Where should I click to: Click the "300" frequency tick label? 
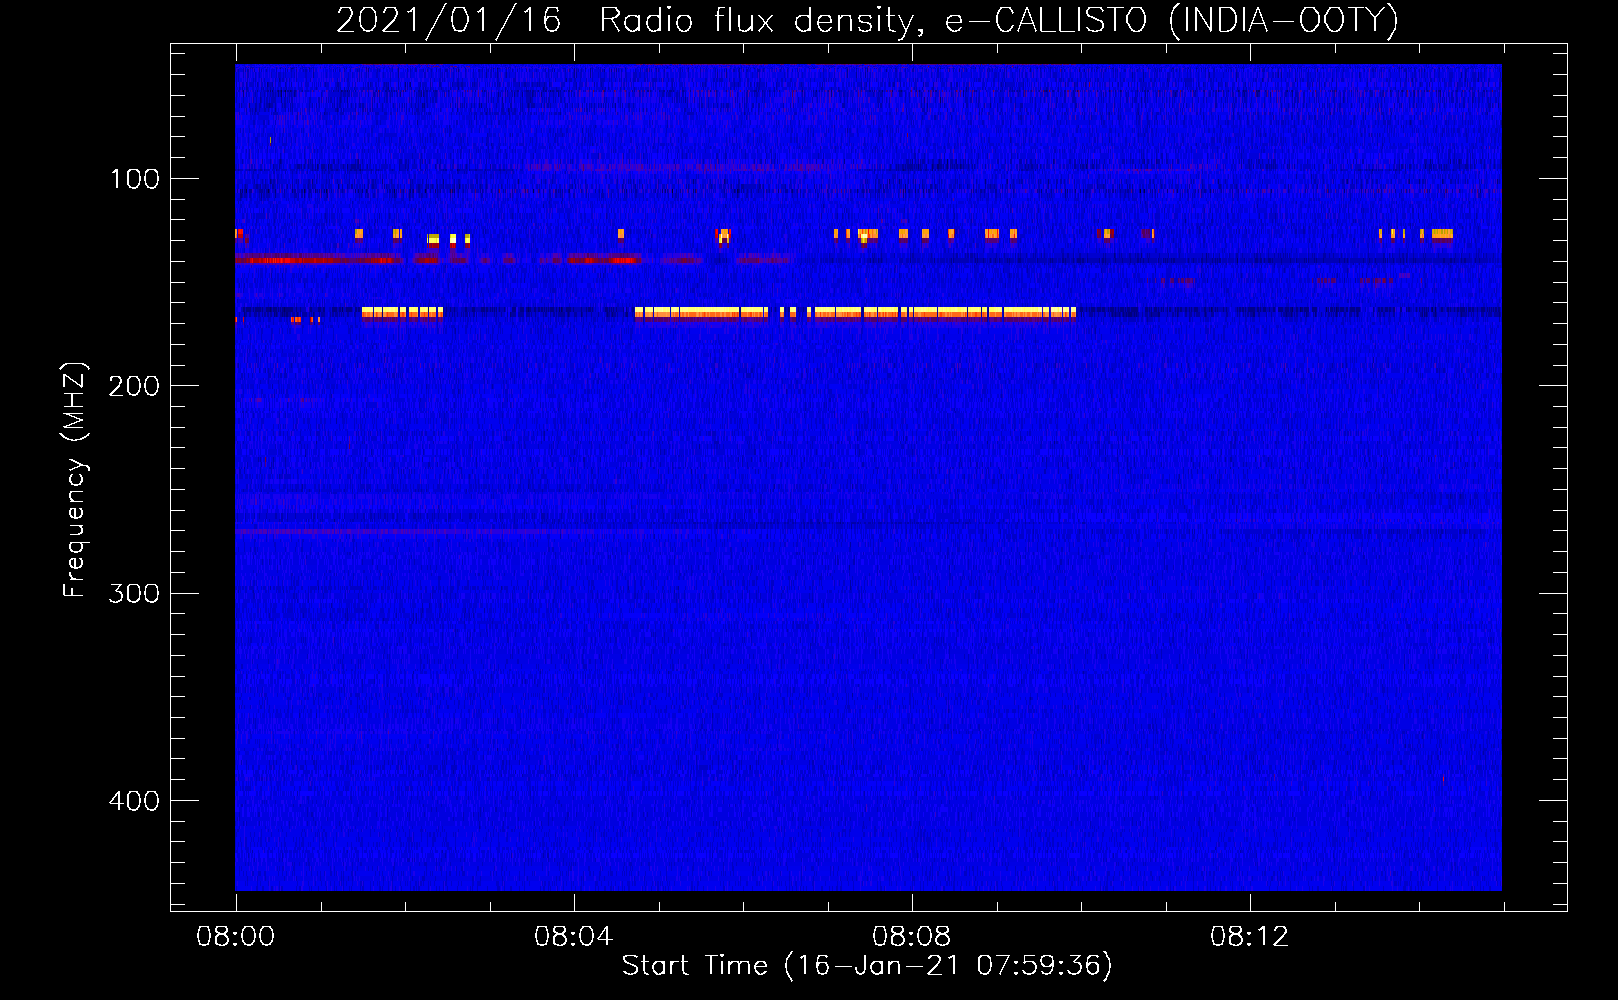[134, 593]
